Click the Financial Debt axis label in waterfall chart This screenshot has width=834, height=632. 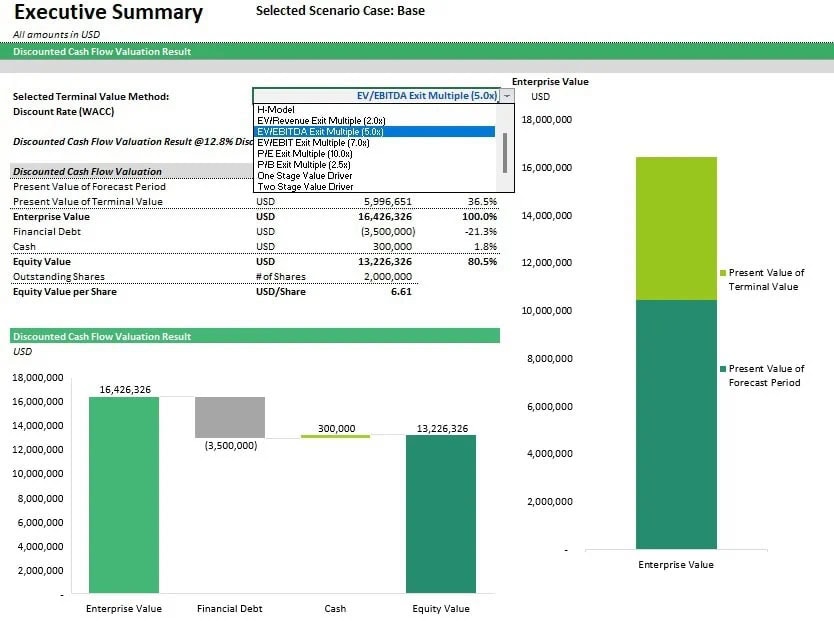click(x=230, y=609)
